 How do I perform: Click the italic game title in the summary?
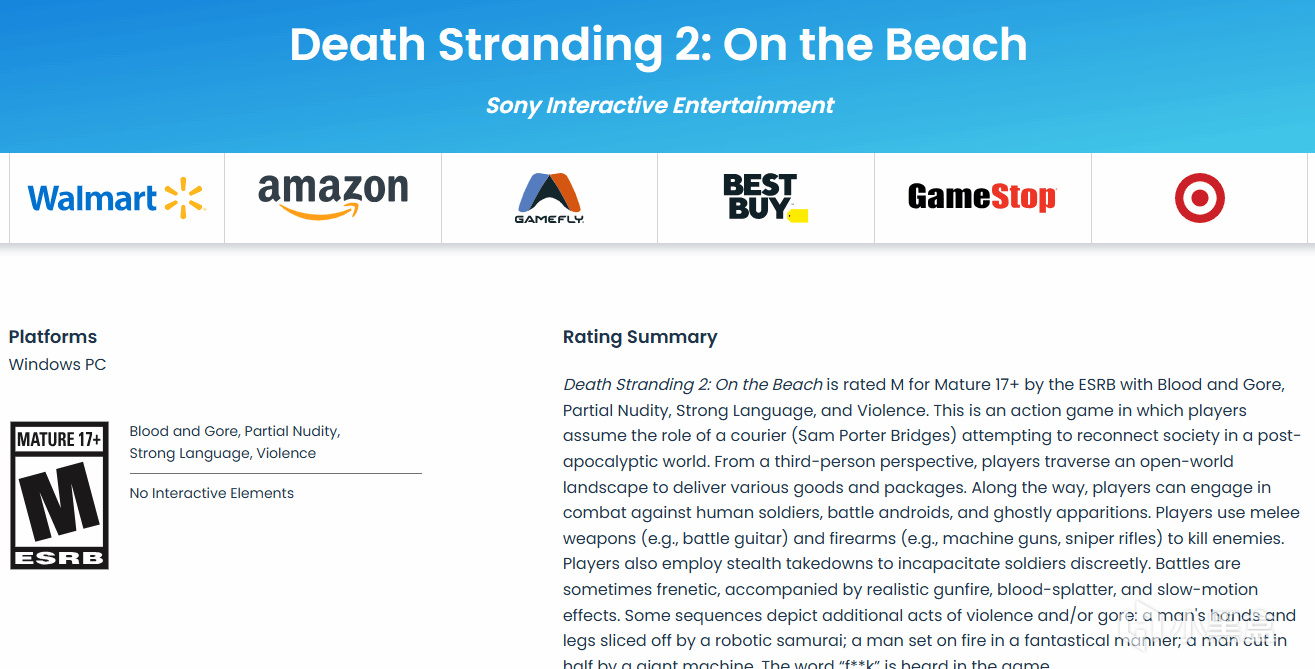tap(693, 384)
